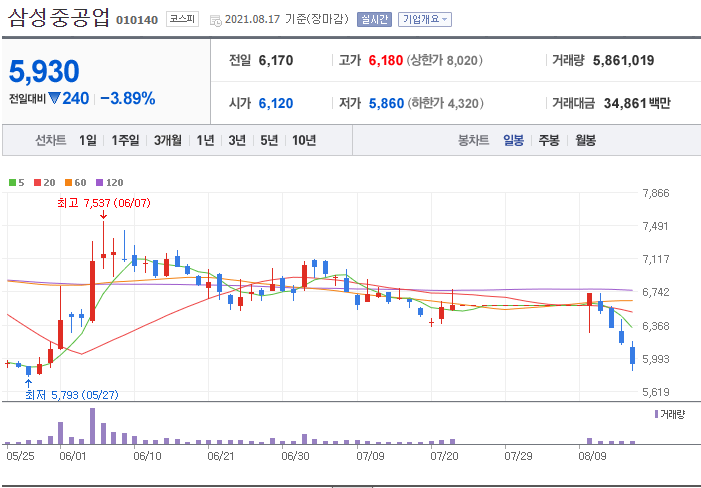Click the 06/10 date axis label
Image resolution: width=701 pixels, height=488 pixels.
click(x=147, y=457)
